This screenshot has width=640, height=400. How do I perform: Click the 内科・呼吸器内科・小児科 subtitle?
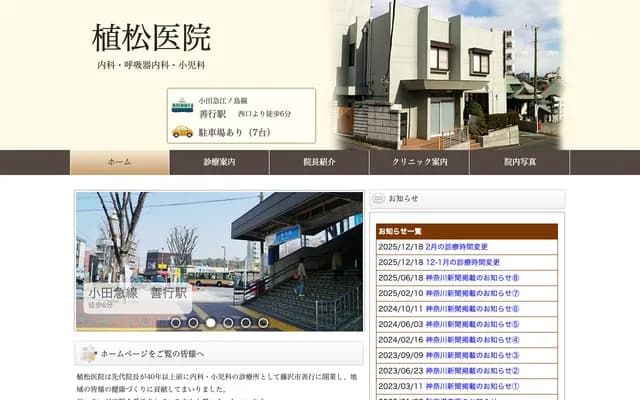coord(151,65)
